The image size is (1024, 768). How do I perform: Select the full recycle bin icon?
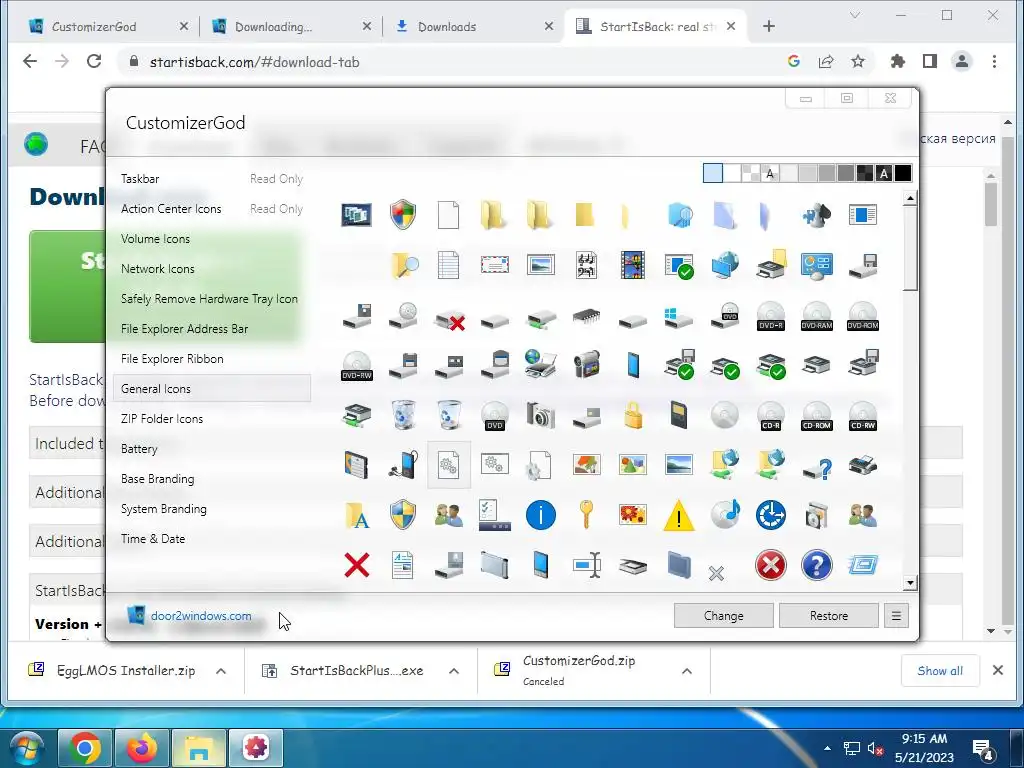403,415
